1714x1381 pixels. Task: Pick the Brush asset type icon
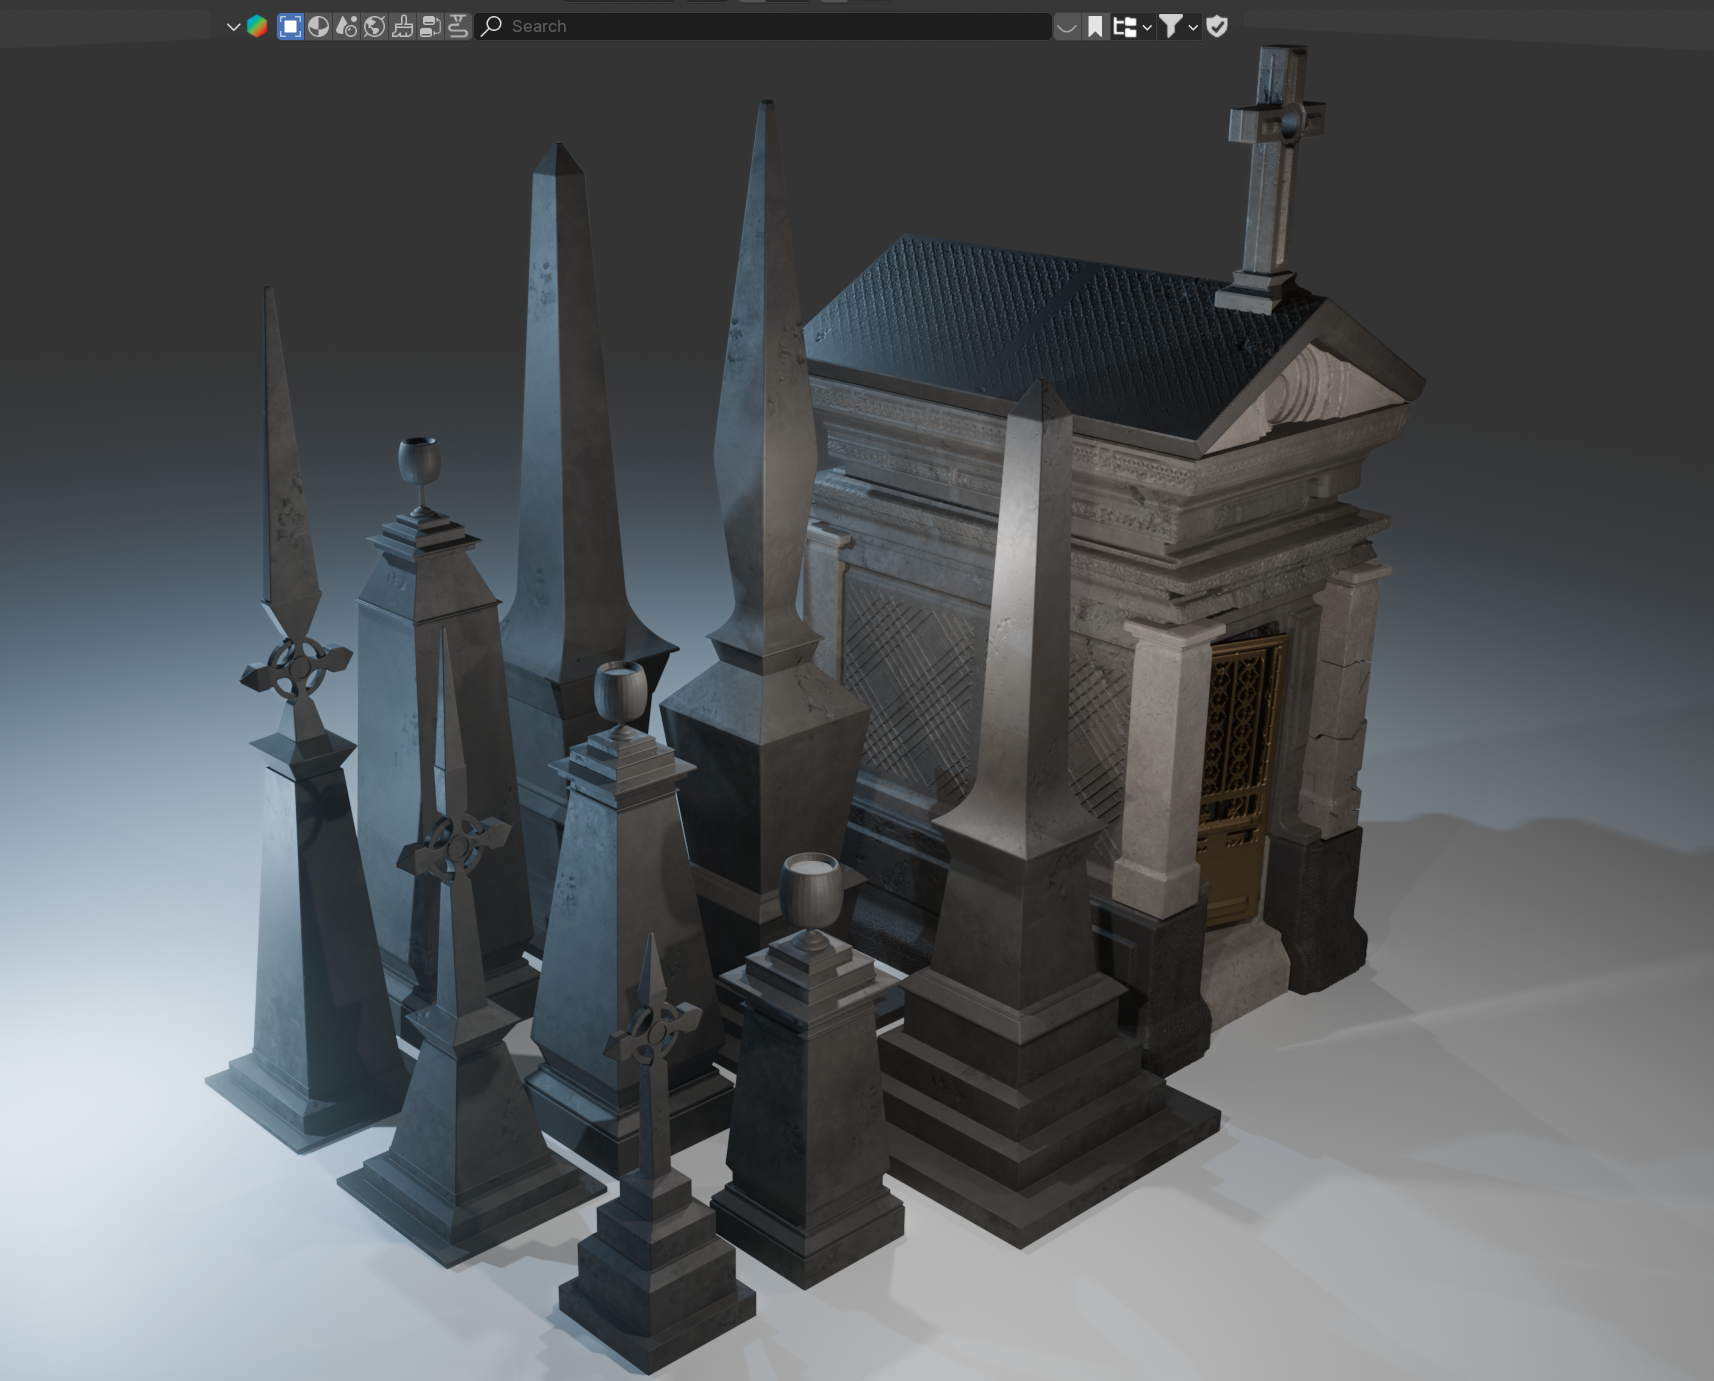(x=402, y=27)
